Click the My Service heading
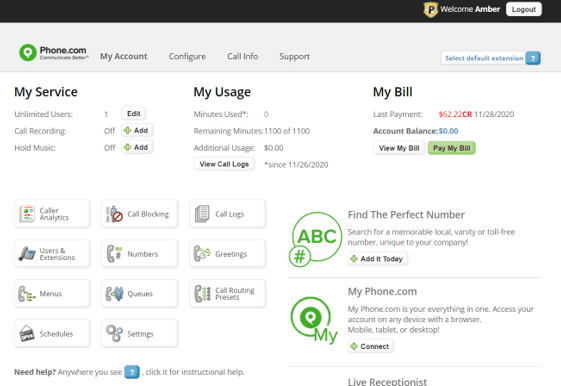561x386 pixels. point(46,92)
